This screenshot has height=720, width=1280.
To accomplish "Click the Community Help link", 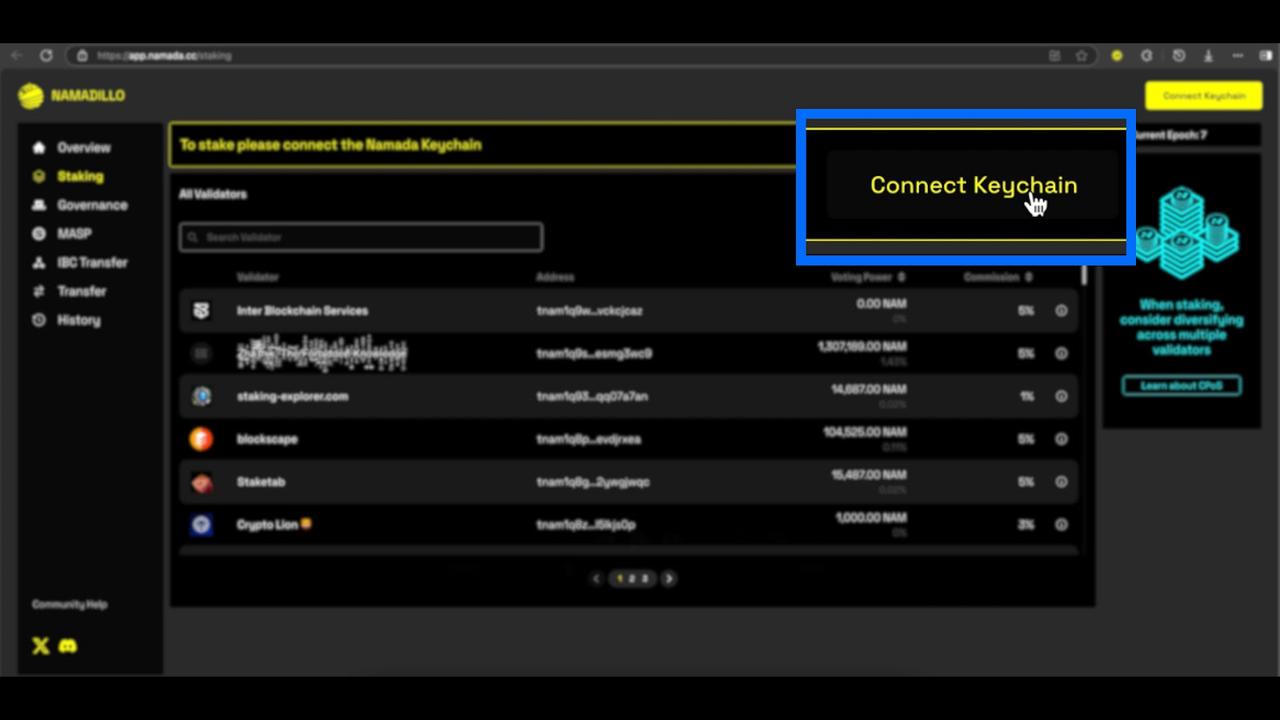I will pos(69,604).
